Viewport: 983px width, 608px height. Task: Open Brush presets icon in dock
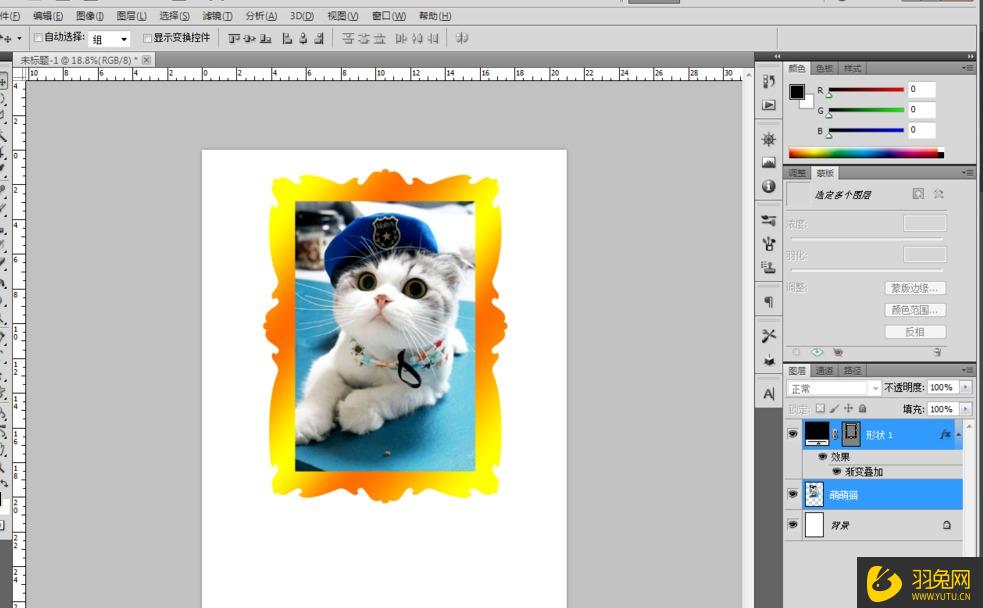tap(769, 220)
